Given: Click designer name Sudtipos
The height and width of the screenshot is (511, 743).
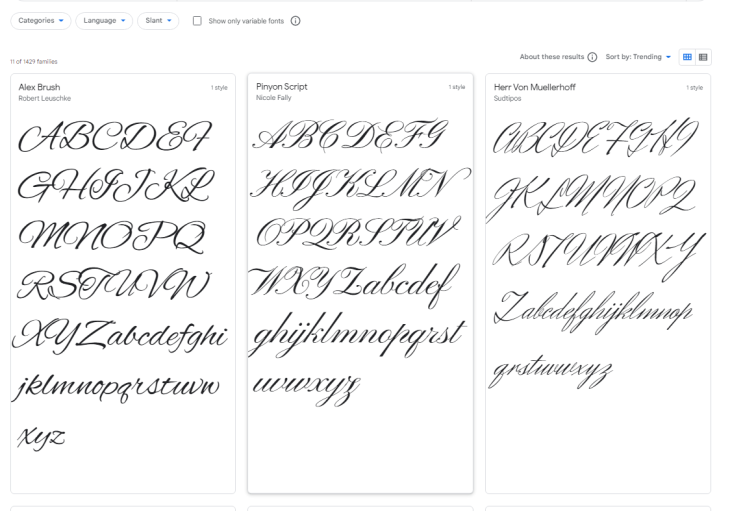Looking at the screenshot, I should point(507,99).
